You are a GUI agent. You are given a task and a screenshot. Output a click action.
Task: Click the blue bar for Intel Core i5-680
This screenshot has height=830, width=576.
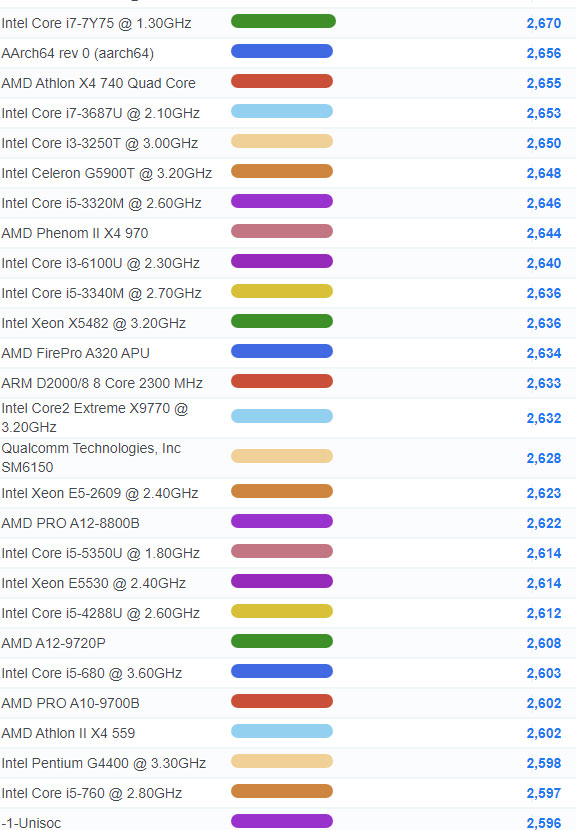click(282, 671)
